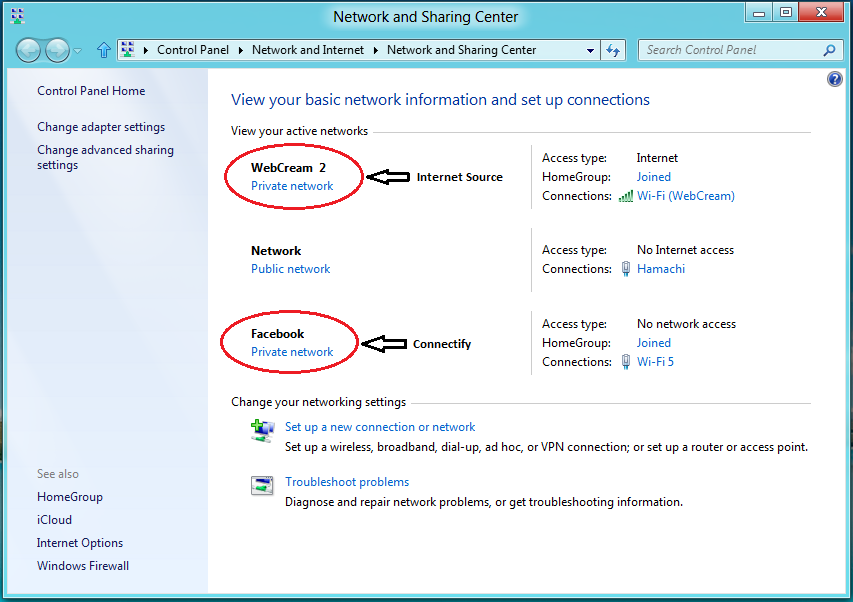Click Set up a new connection or network

point(380,427)
